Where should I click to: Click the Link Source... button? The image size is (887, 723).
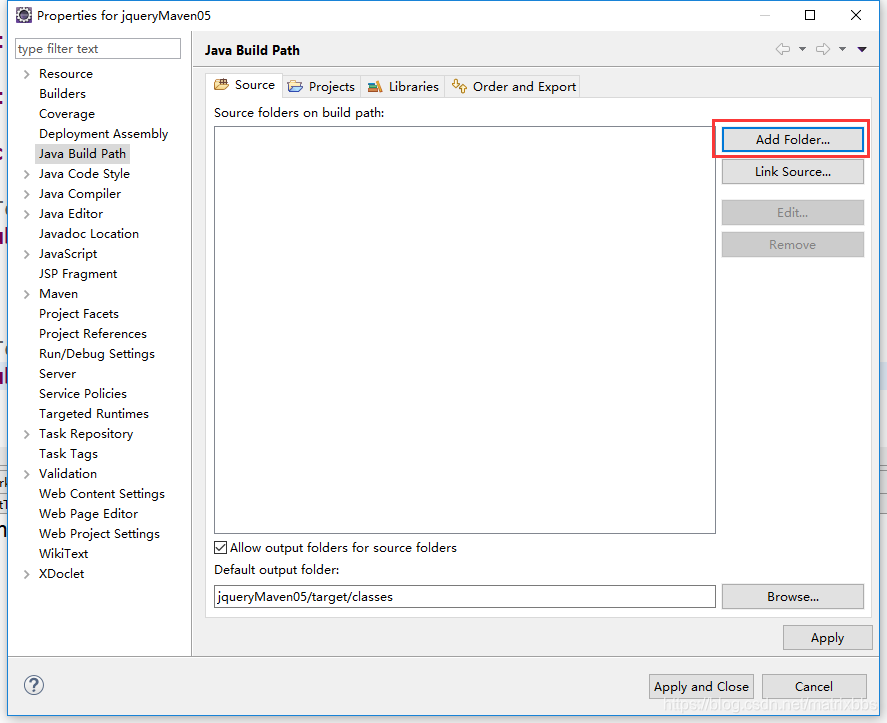793,171
